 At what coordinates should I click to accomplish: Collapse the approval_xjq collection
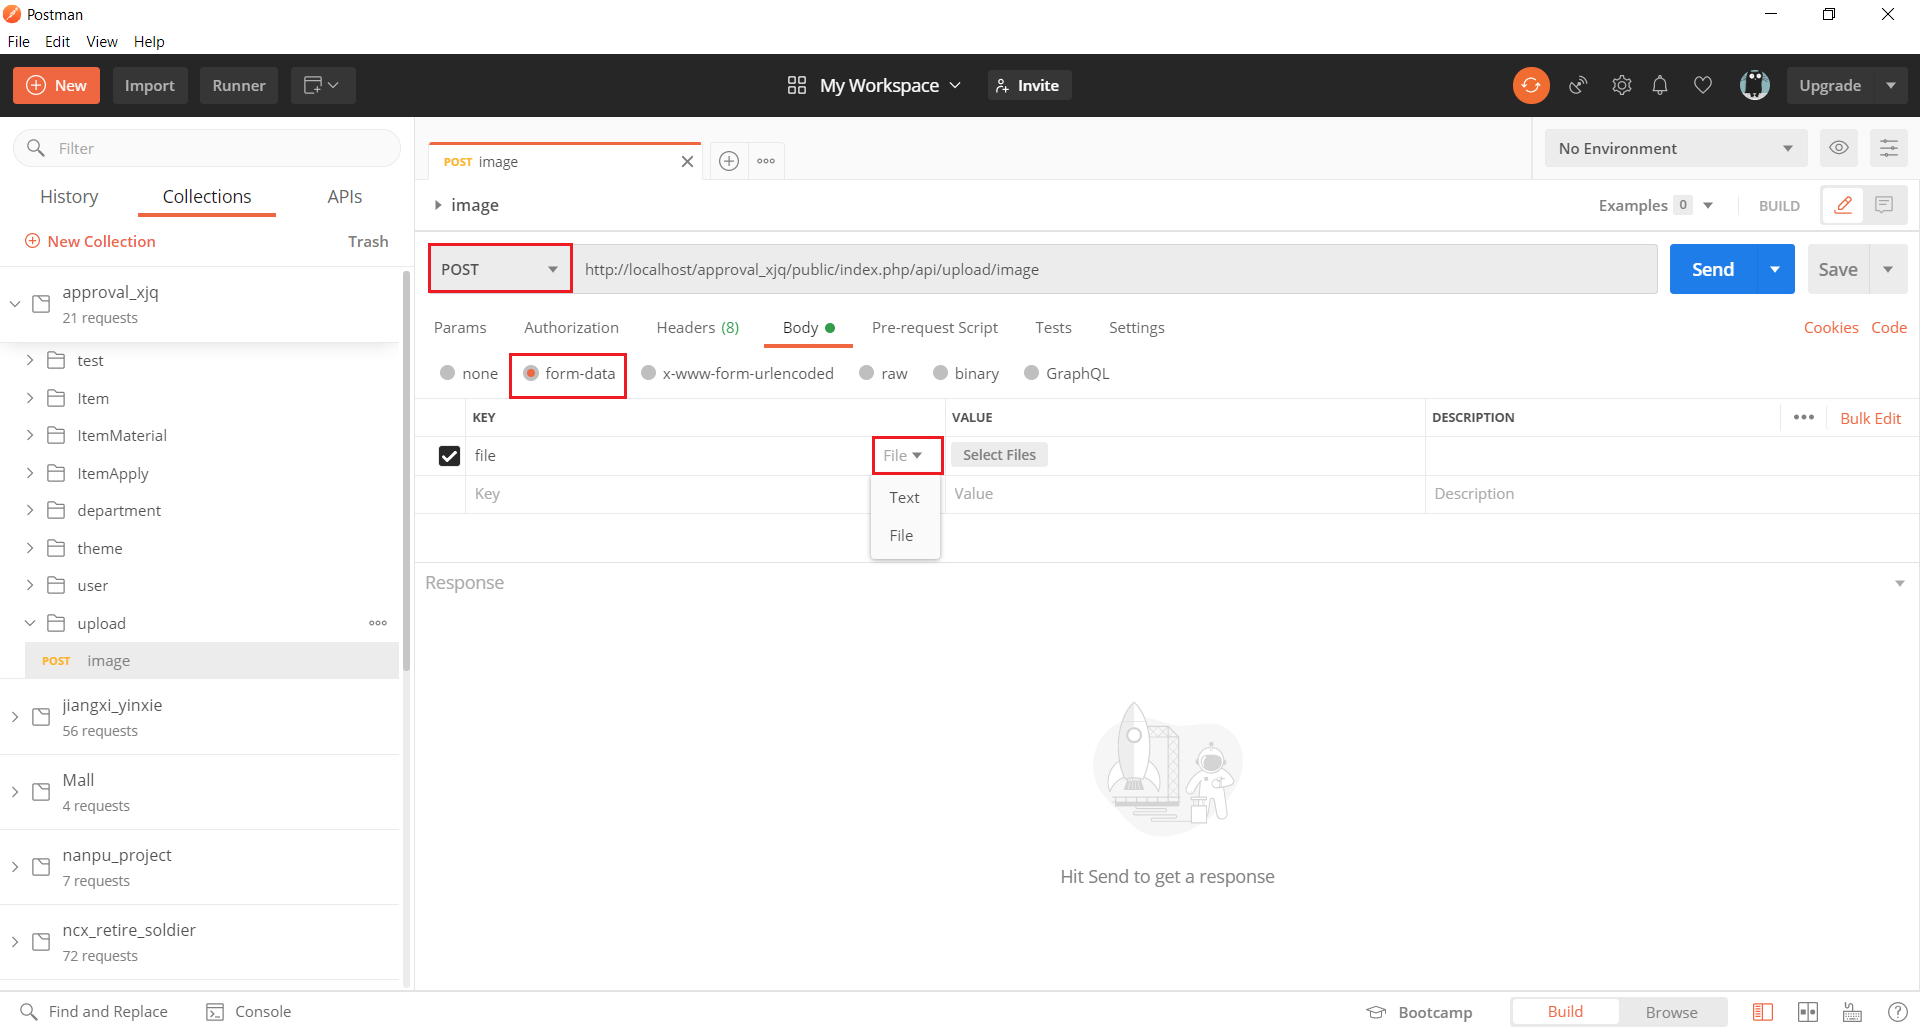click(15, 304)
